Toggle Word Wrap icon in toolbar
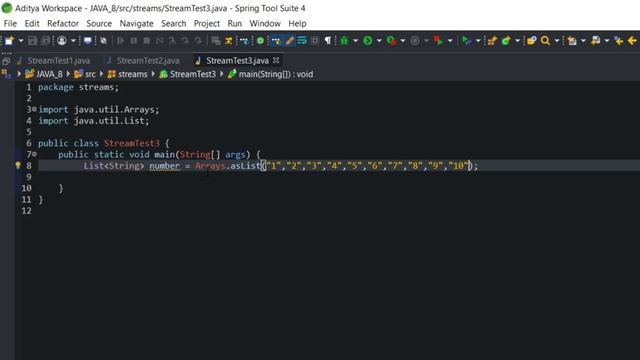The width and height of the screenshot is (640, 360). click(302, 40)
